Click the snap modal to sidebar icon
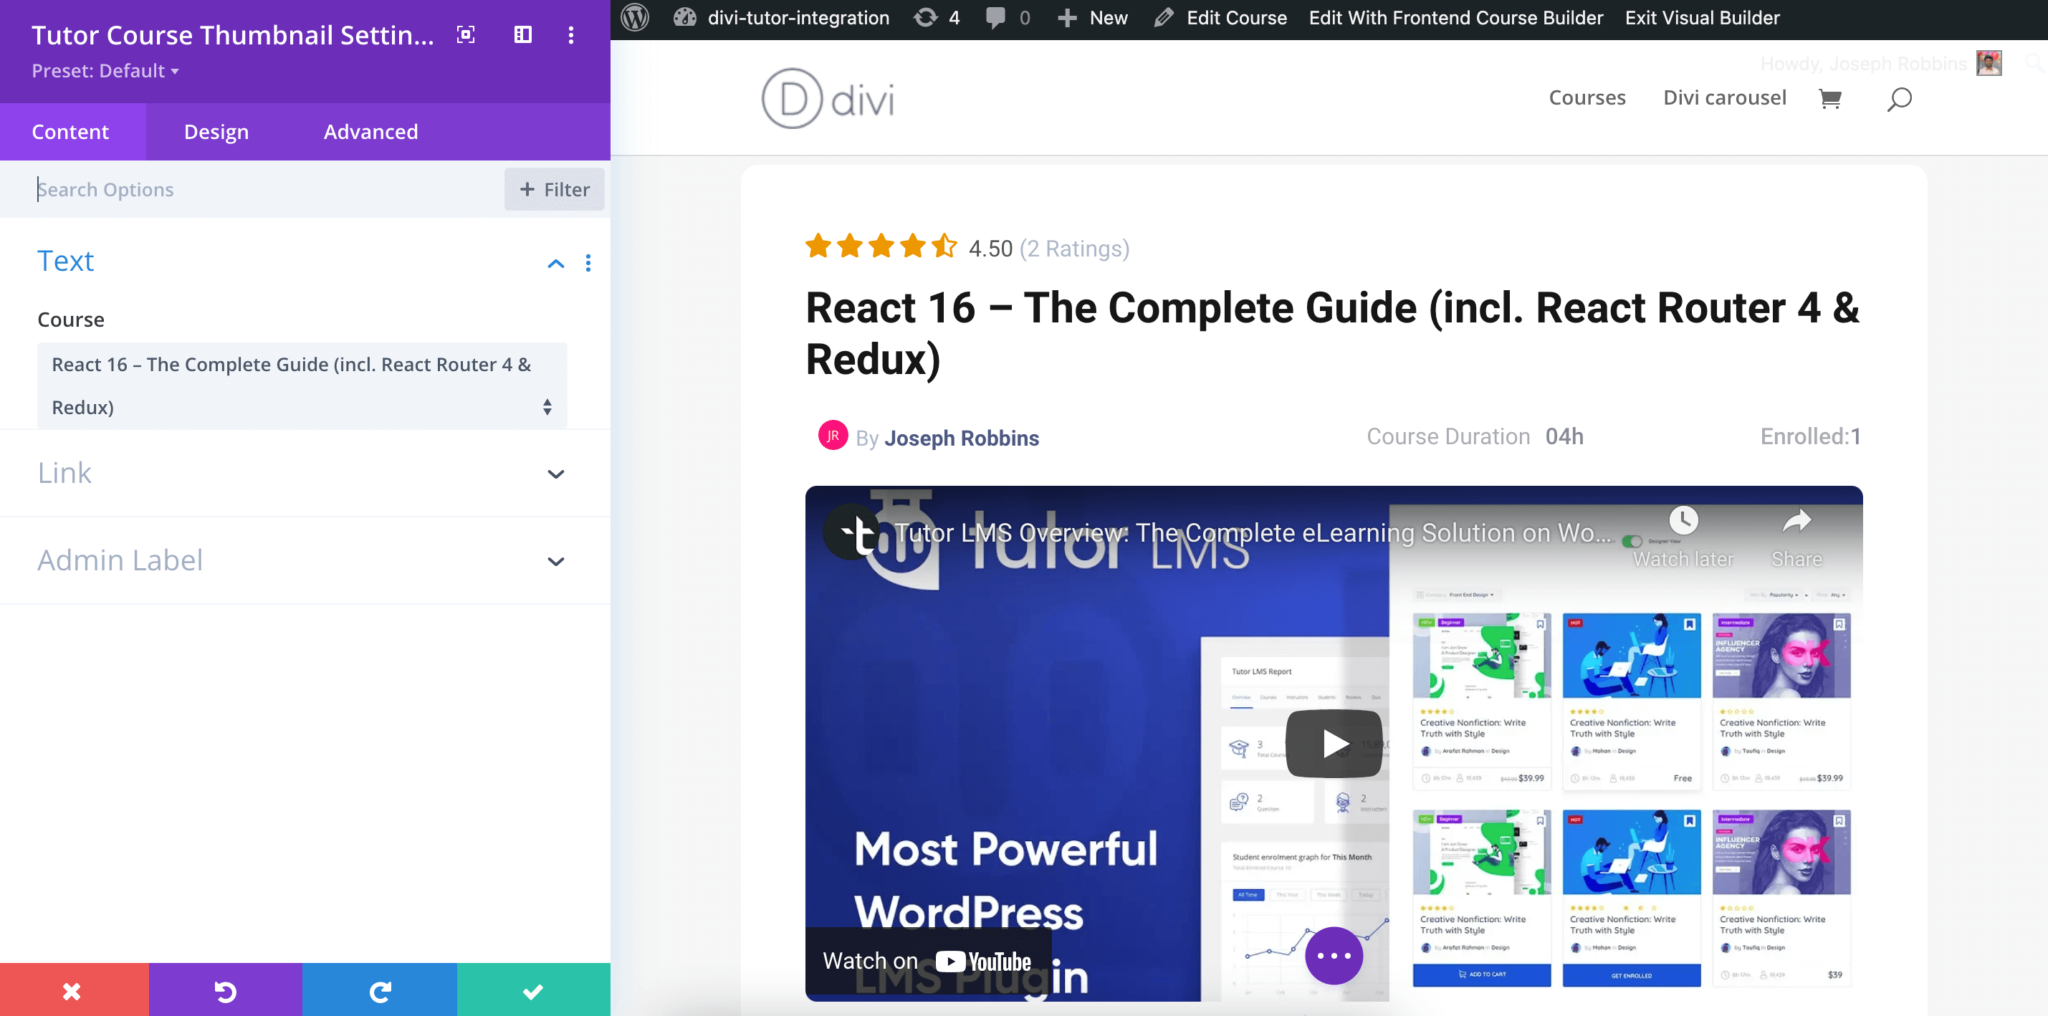Viewport: 2048px width, 1016px height. (523, 35)
